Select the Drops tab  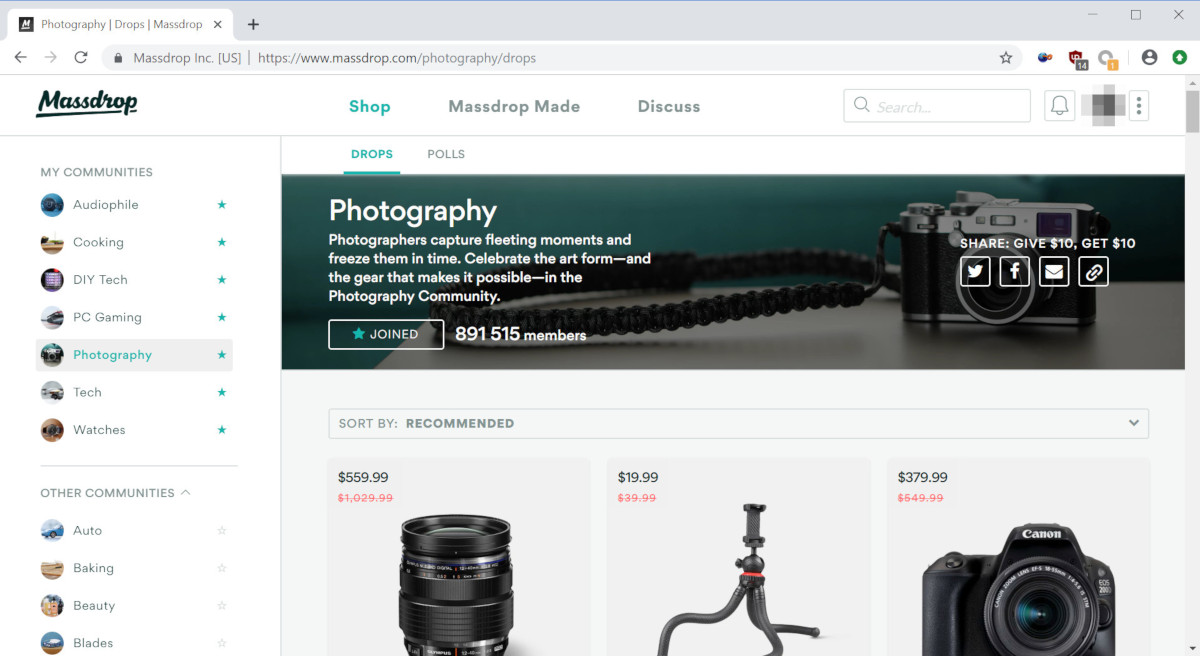pyautogui.click(x=372, y=154)
